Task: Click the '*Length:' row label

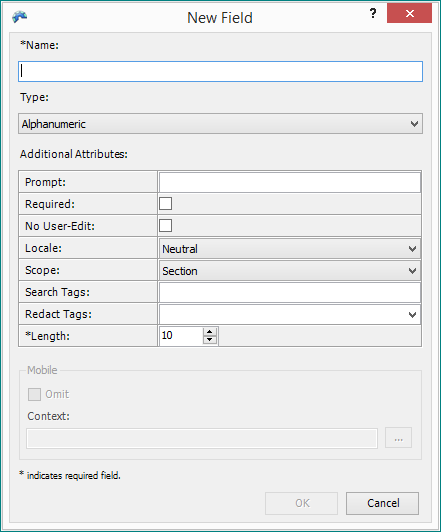Action: [47, 336]
